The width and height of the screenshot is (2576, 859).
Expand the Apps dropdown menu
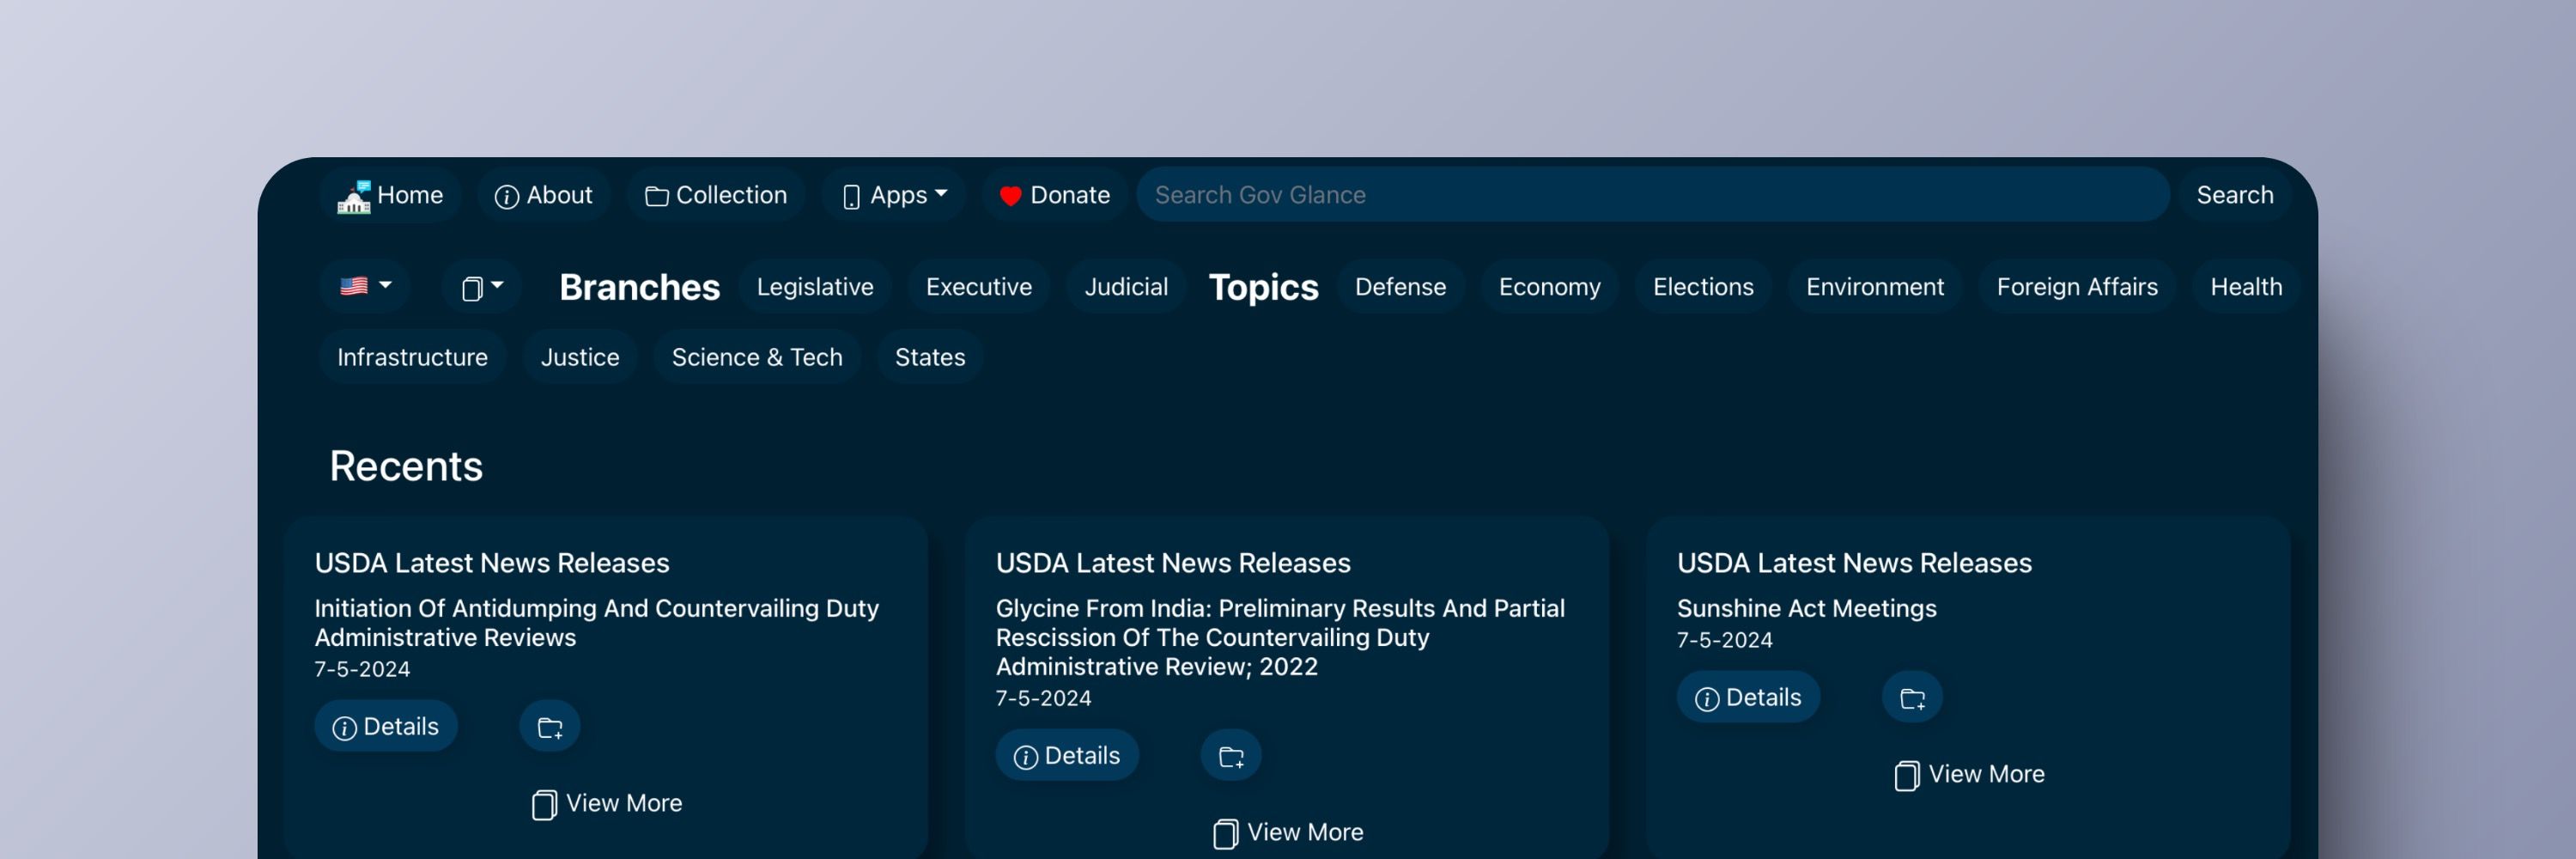tap(894, 195)
